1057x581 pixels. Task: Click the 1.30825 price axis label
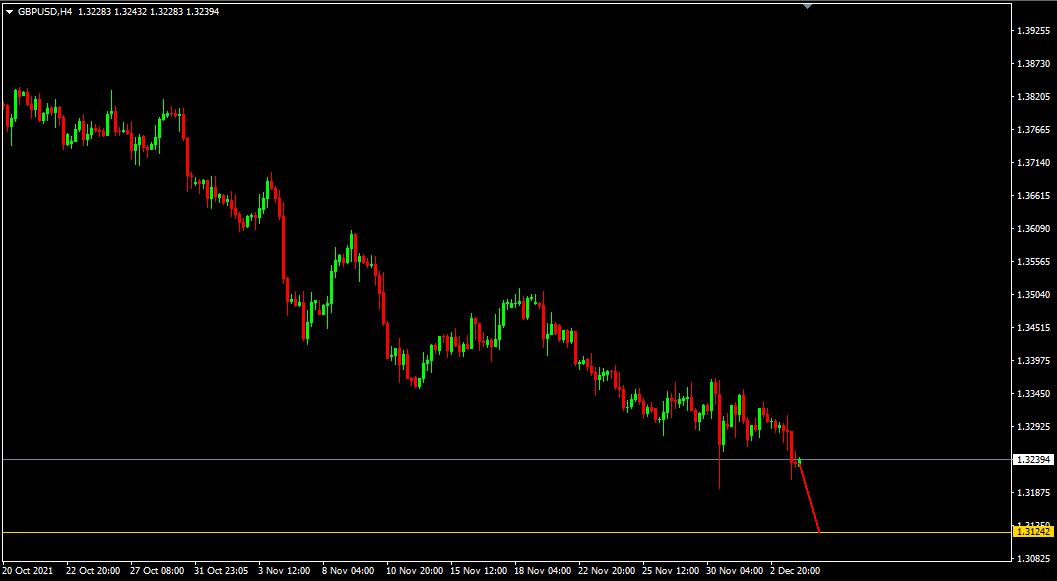pos(1034,559)
